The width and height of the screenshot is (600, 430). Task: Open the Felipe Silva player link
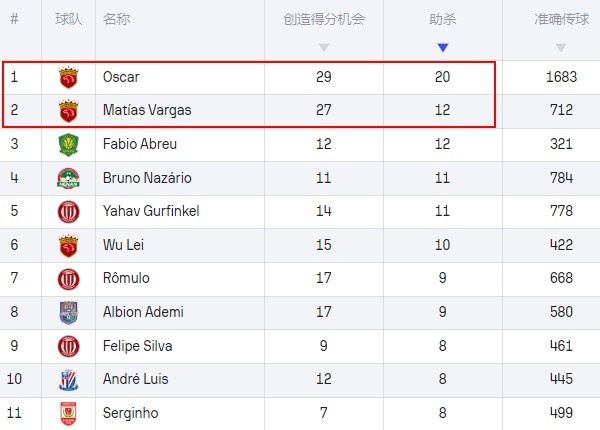tap(138, 346)
